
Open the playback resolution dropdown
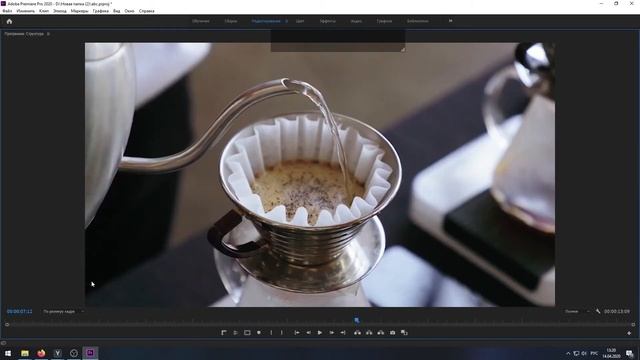click(x=577, y=311)
